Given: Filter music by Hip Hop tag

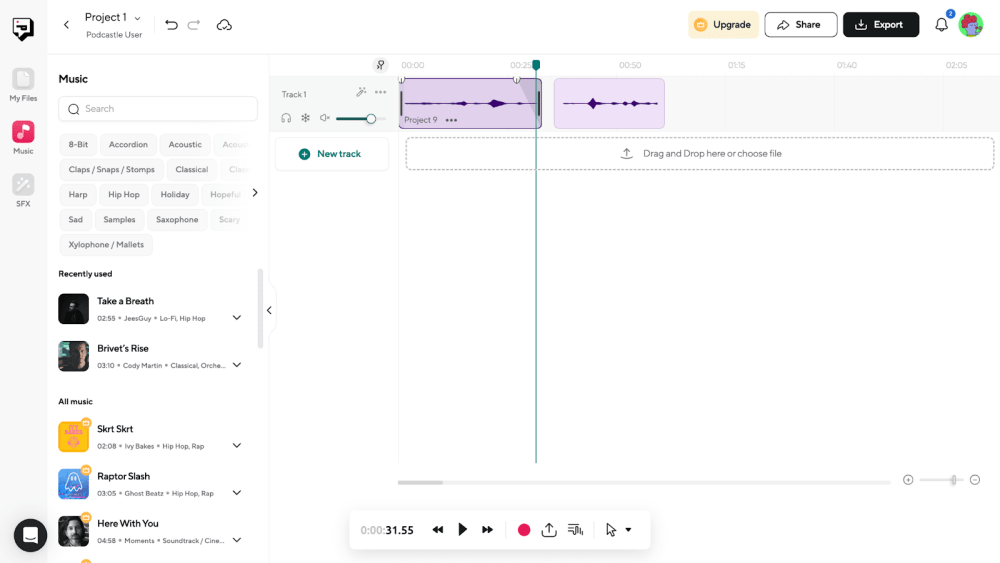Looking at the screenshot, I should coord(124,194).
